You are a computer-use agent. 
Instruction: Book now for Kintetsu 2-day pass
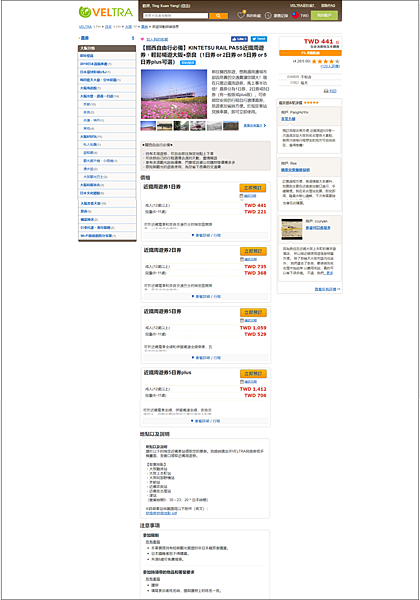tap(253, 251)
